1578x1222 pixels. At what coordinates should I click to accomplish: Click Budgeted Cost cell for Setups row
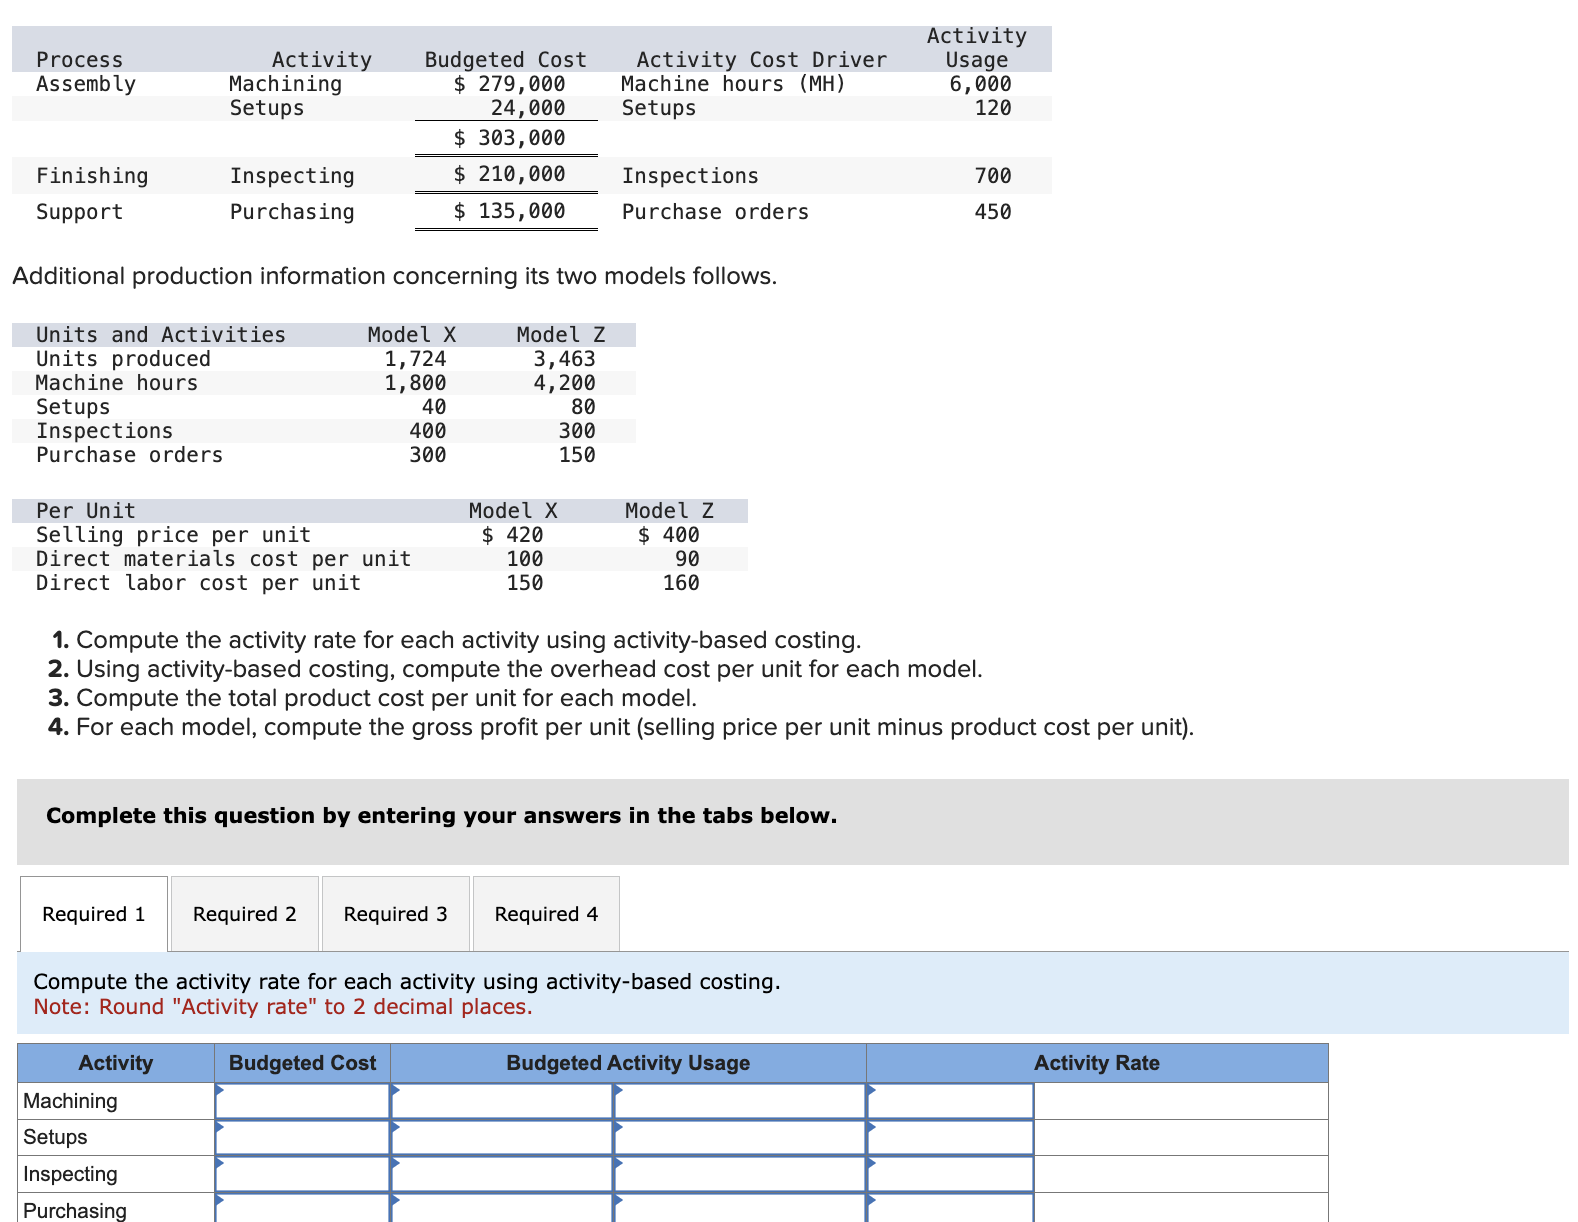point(302,1138)
